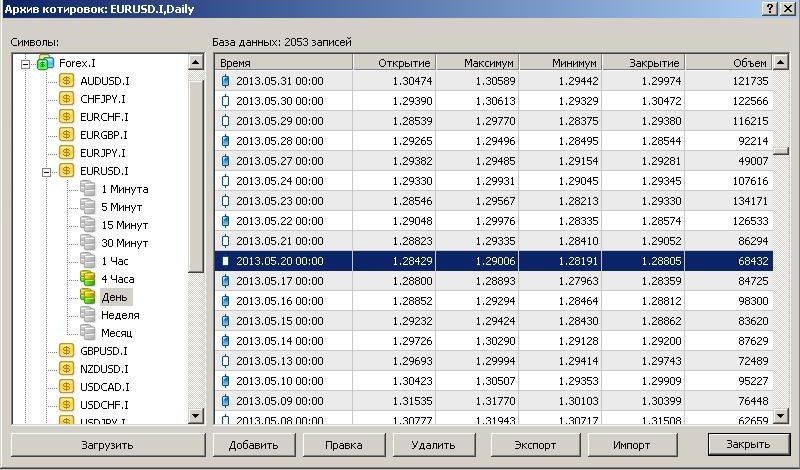Viewport: 800px width, 470px height.
Task: Click the Удалить button
Action: click(434, 445)
